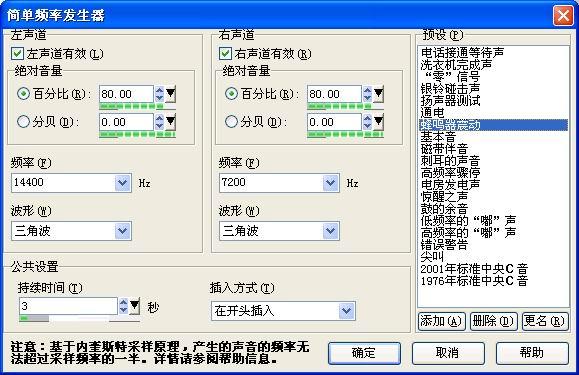Click left channel decibel field 0.00

click(126, 122)
